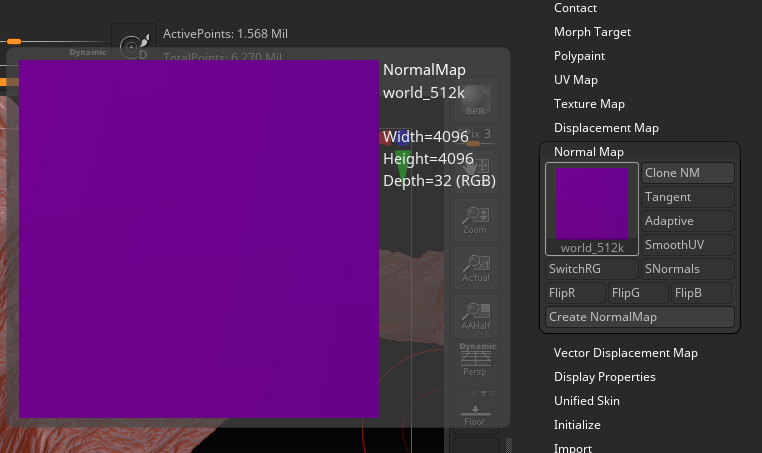Expand the Displacement Map section

point(606,128)
